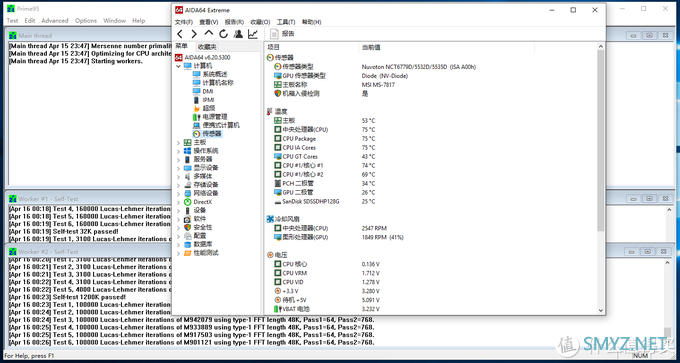This screenshot has width=680, height=363.
Task: Open the 报告(R) menu
Action: 235,22
